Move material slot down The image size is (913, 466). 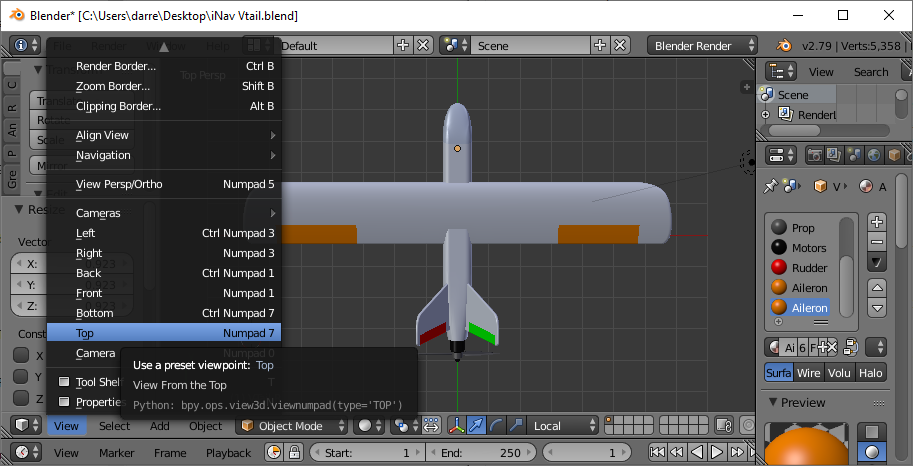(x=877, y=308)
